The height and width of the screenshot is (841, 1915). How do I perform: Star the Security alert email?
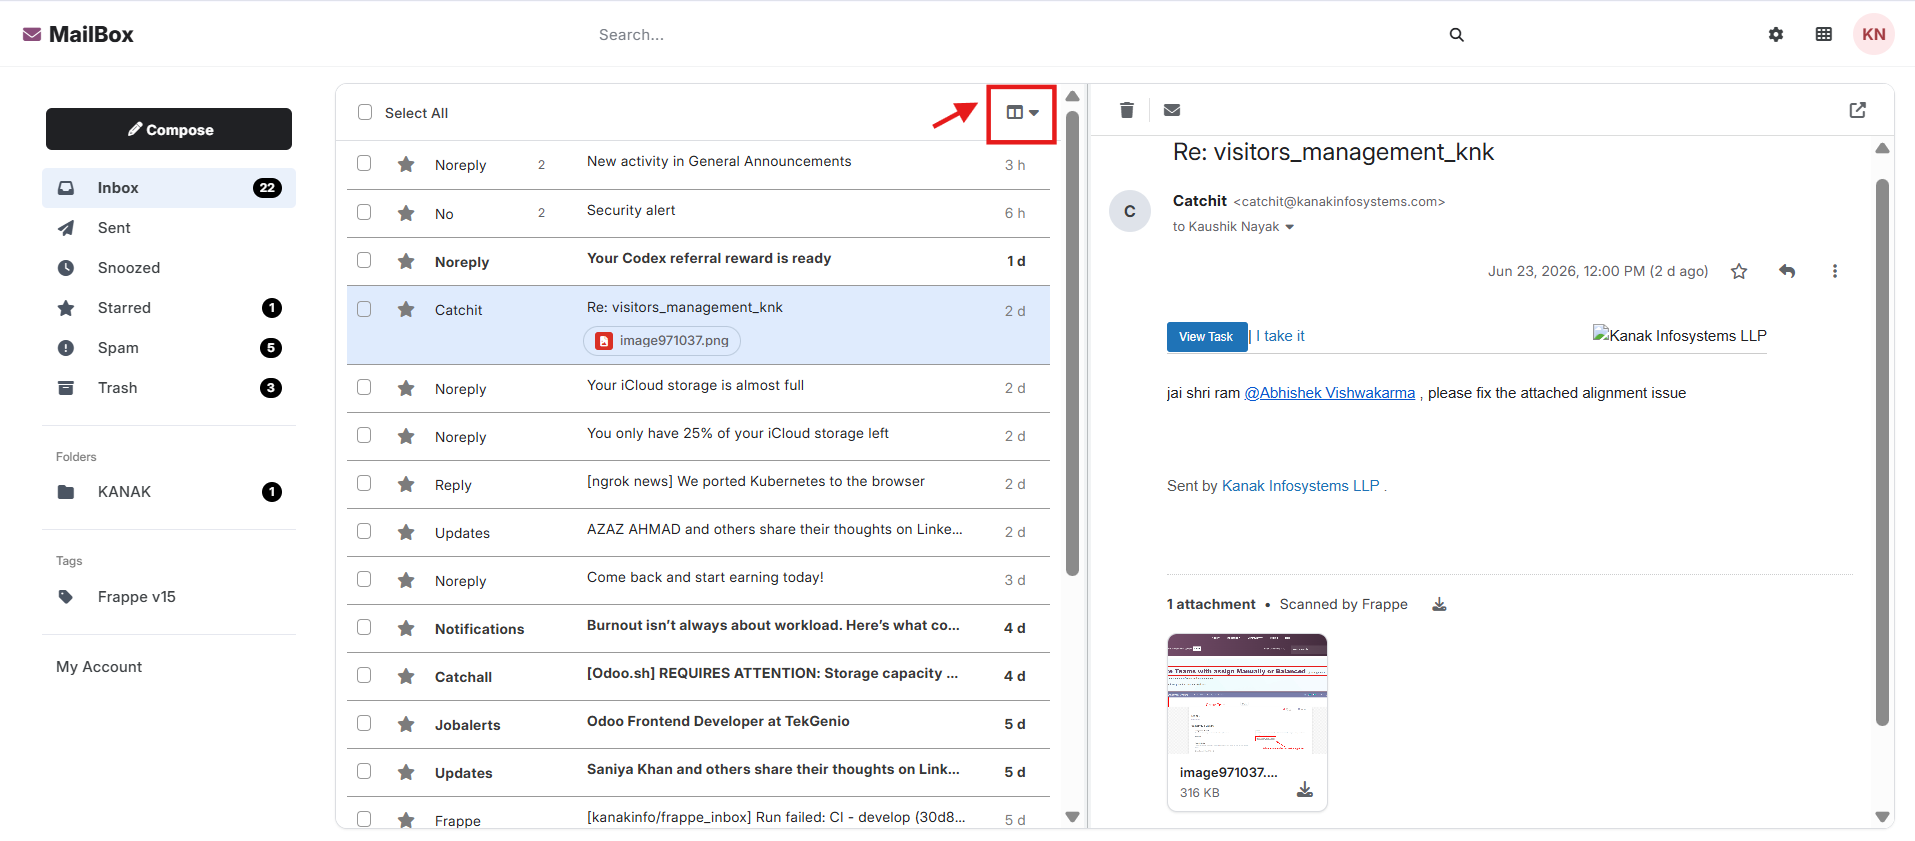point(406,213)
